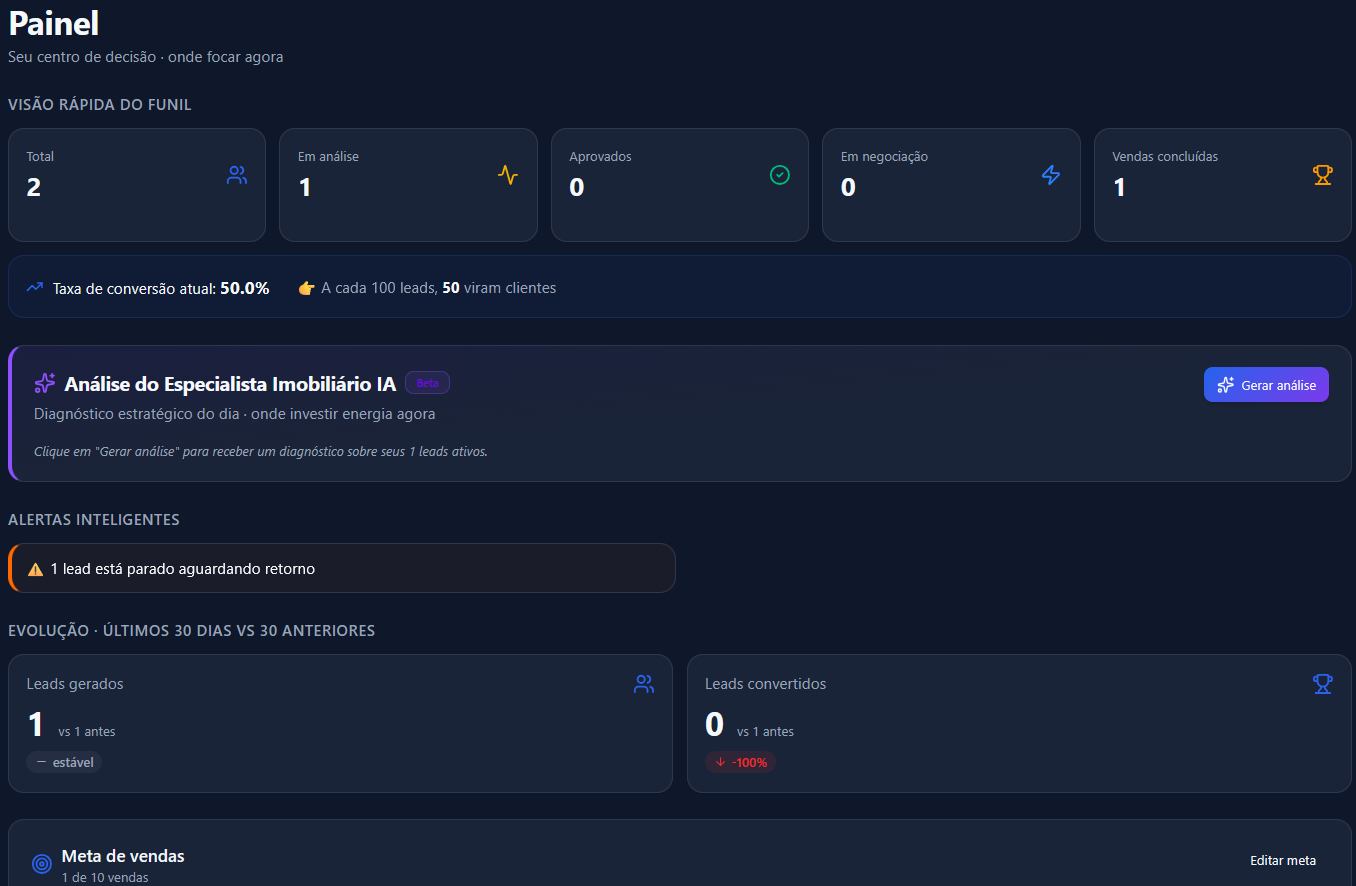This screenshot has width=1356, height=886.
Task: Click the 'Painel' page heading
Action: [x=54, y=23]
